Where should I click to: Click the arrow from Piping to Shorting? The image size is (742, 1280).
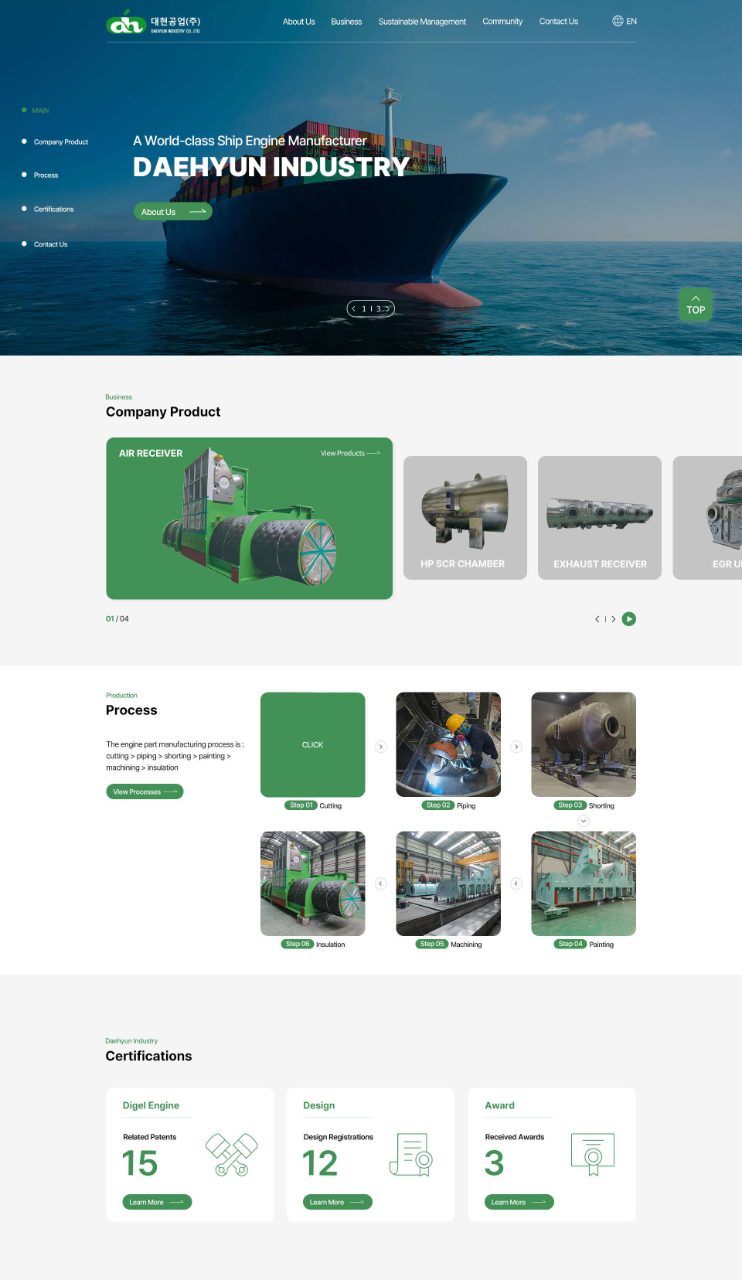click(x=517, y=747)
